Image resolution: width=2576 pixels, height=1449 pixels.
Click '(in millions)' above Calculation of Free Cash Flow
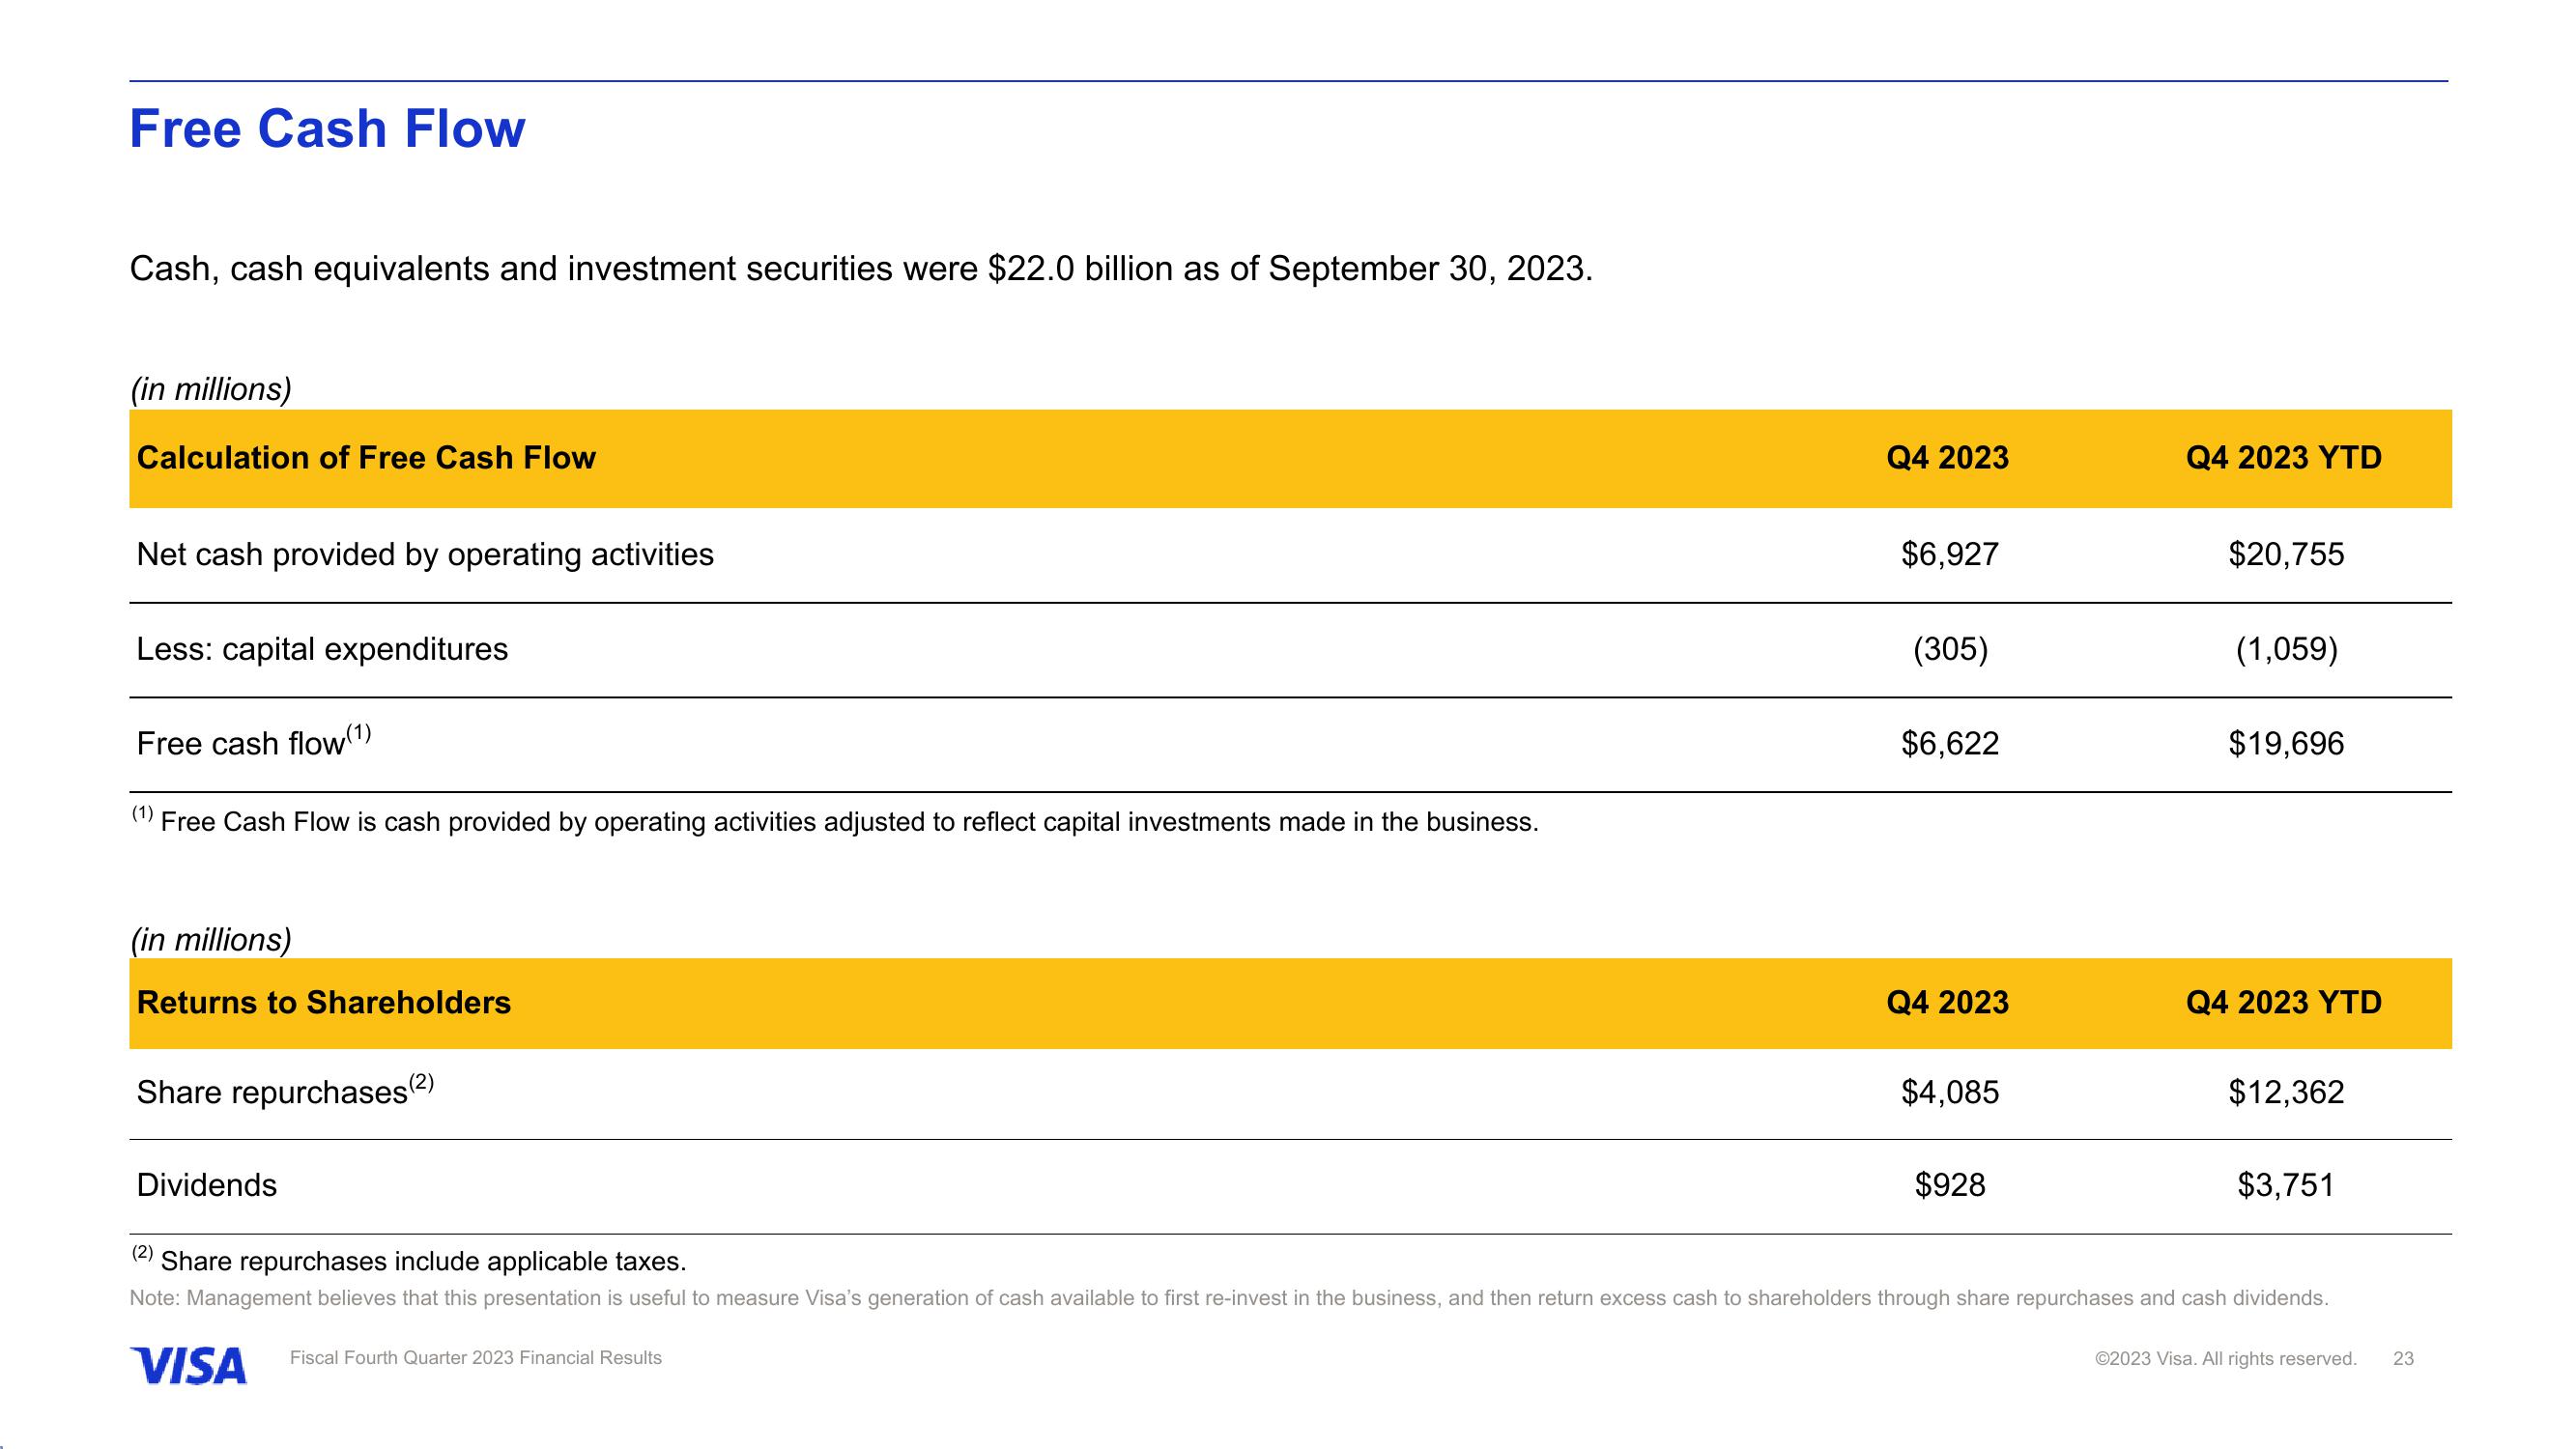click(x=211, y=390)
